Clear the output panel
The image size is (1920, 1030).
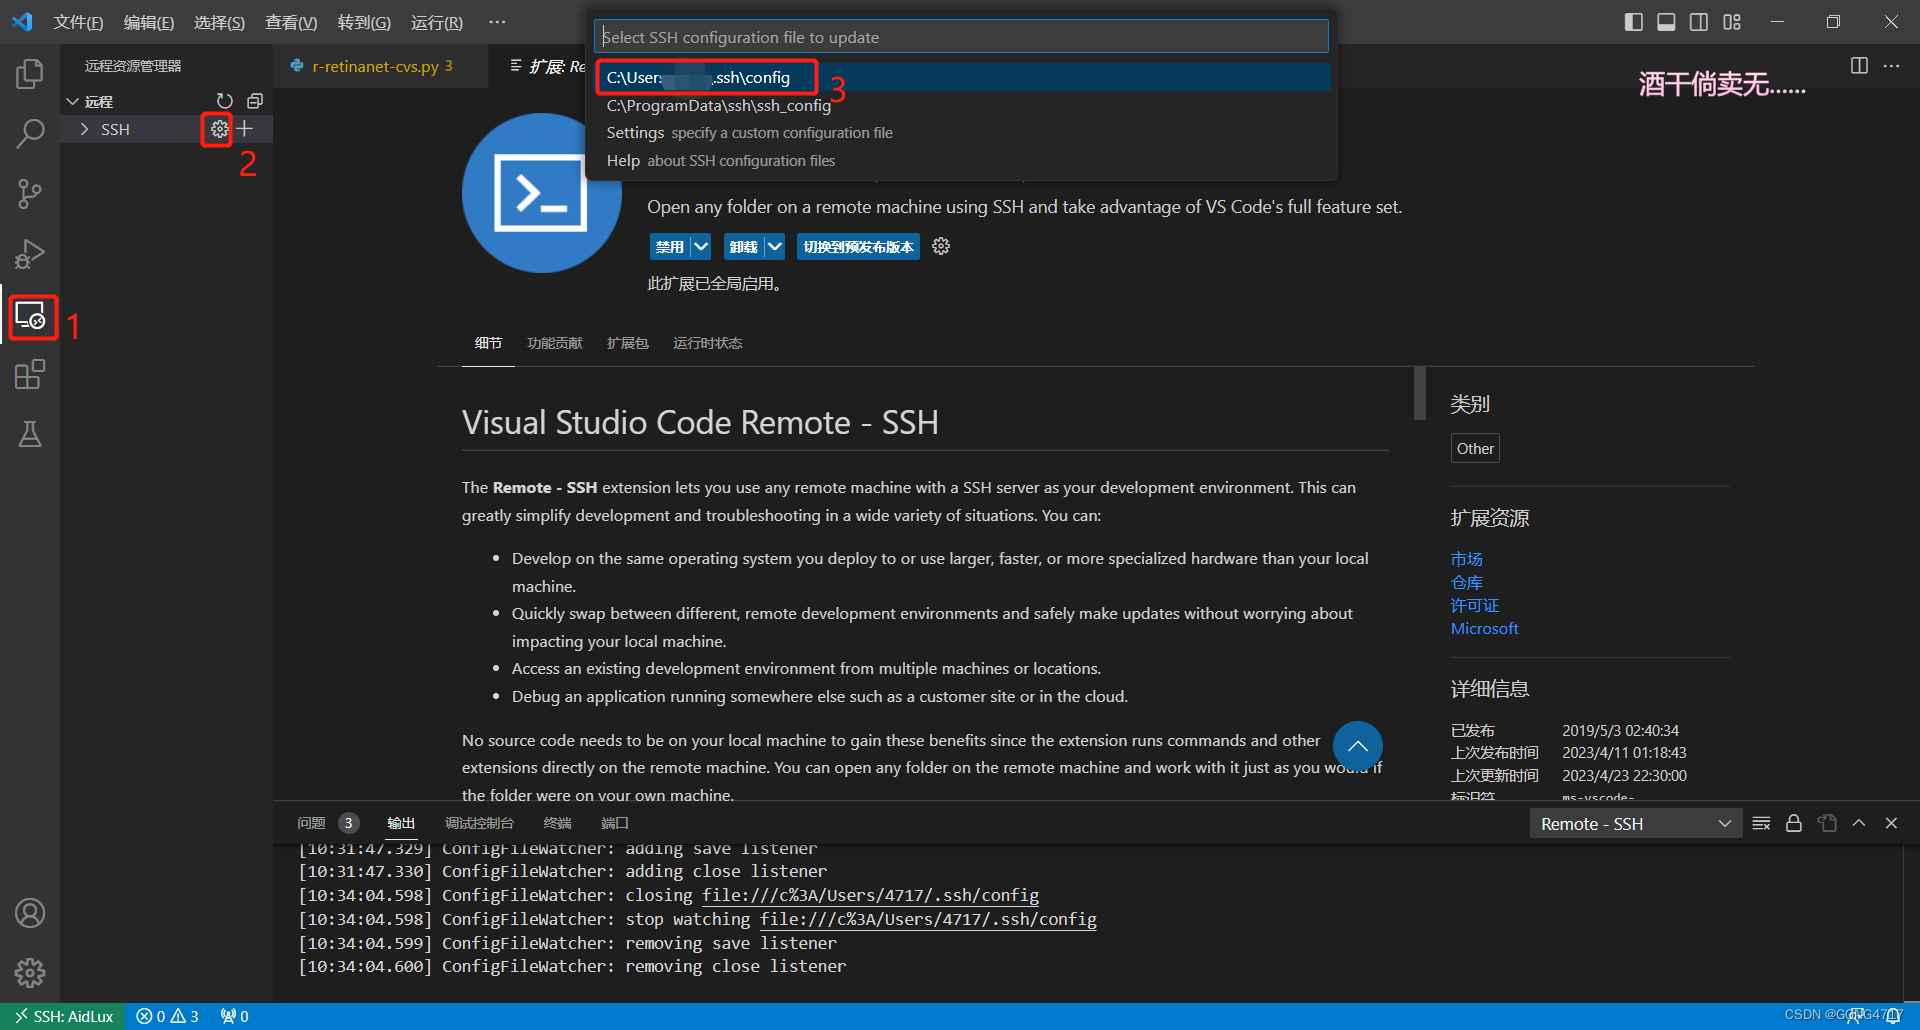[1762, 823]
